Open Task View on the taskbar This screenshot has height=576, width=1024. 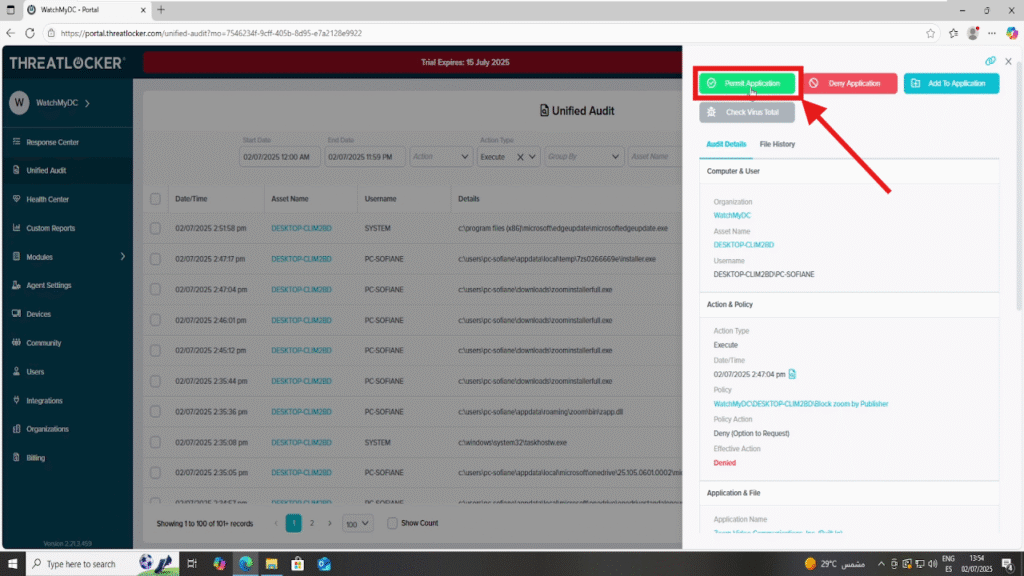192,564
